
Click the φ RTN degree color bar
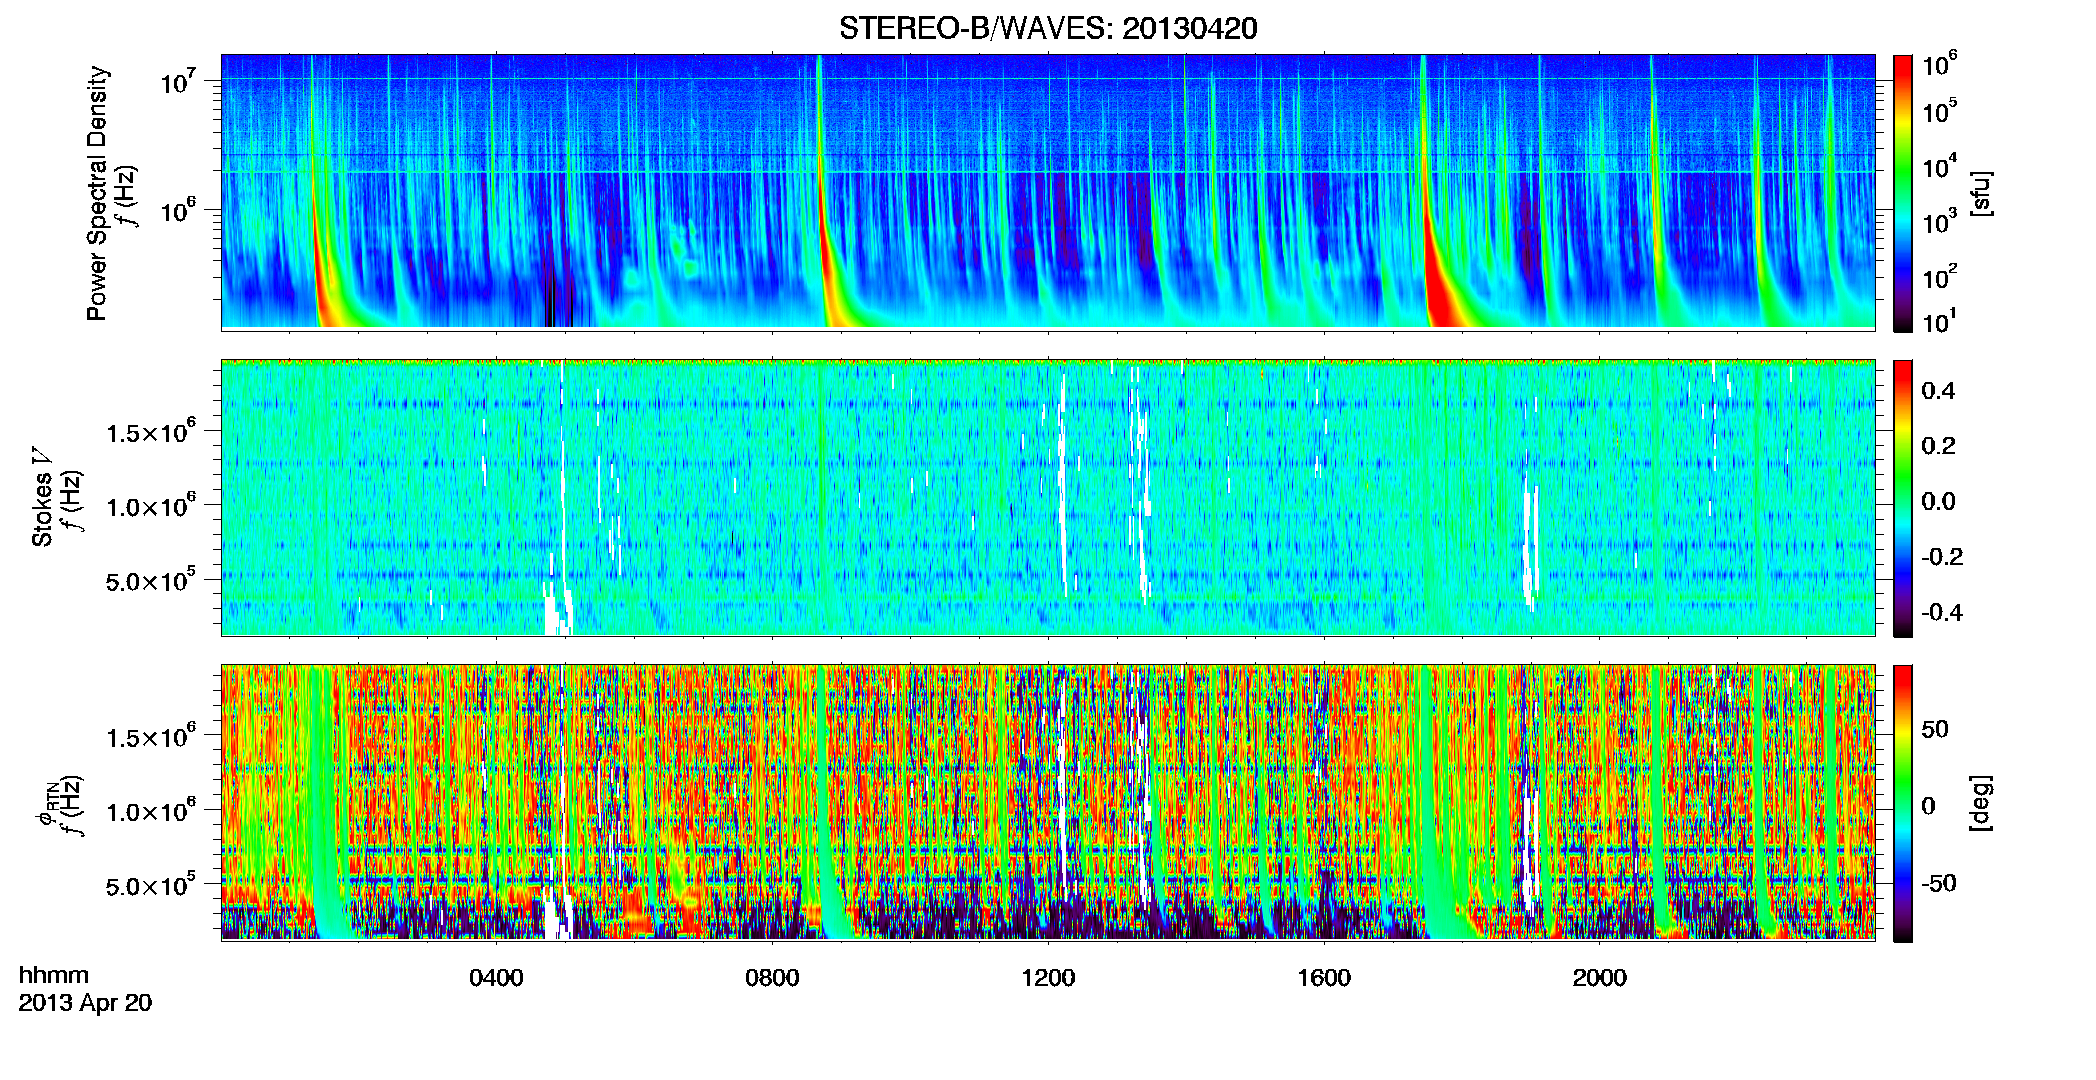pyautogui.click(x=1903, y=803)
